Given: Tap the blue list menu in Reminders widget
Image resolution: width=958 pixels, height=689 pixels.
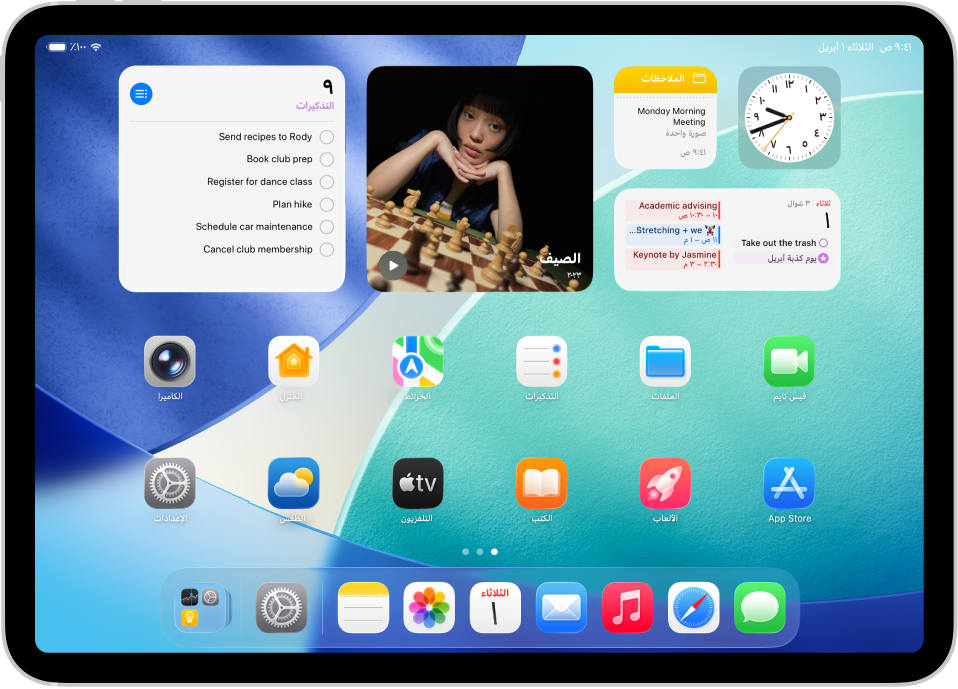Looking at the screenshot, I should click(141, 93).
